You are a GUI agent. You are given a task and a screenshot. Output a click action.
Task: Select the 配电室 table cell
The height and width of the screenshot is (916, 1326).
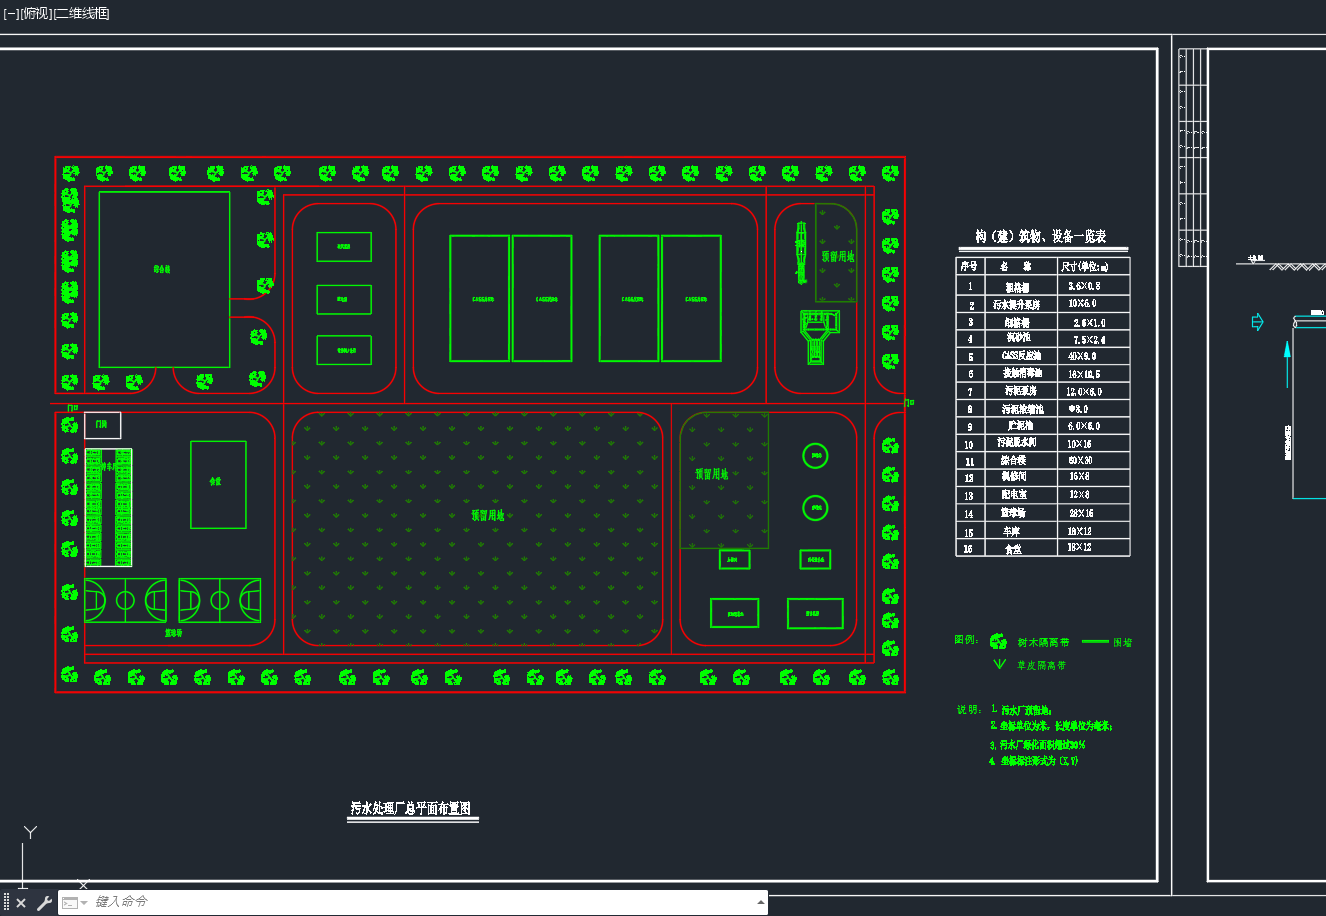click(1014, 495)
